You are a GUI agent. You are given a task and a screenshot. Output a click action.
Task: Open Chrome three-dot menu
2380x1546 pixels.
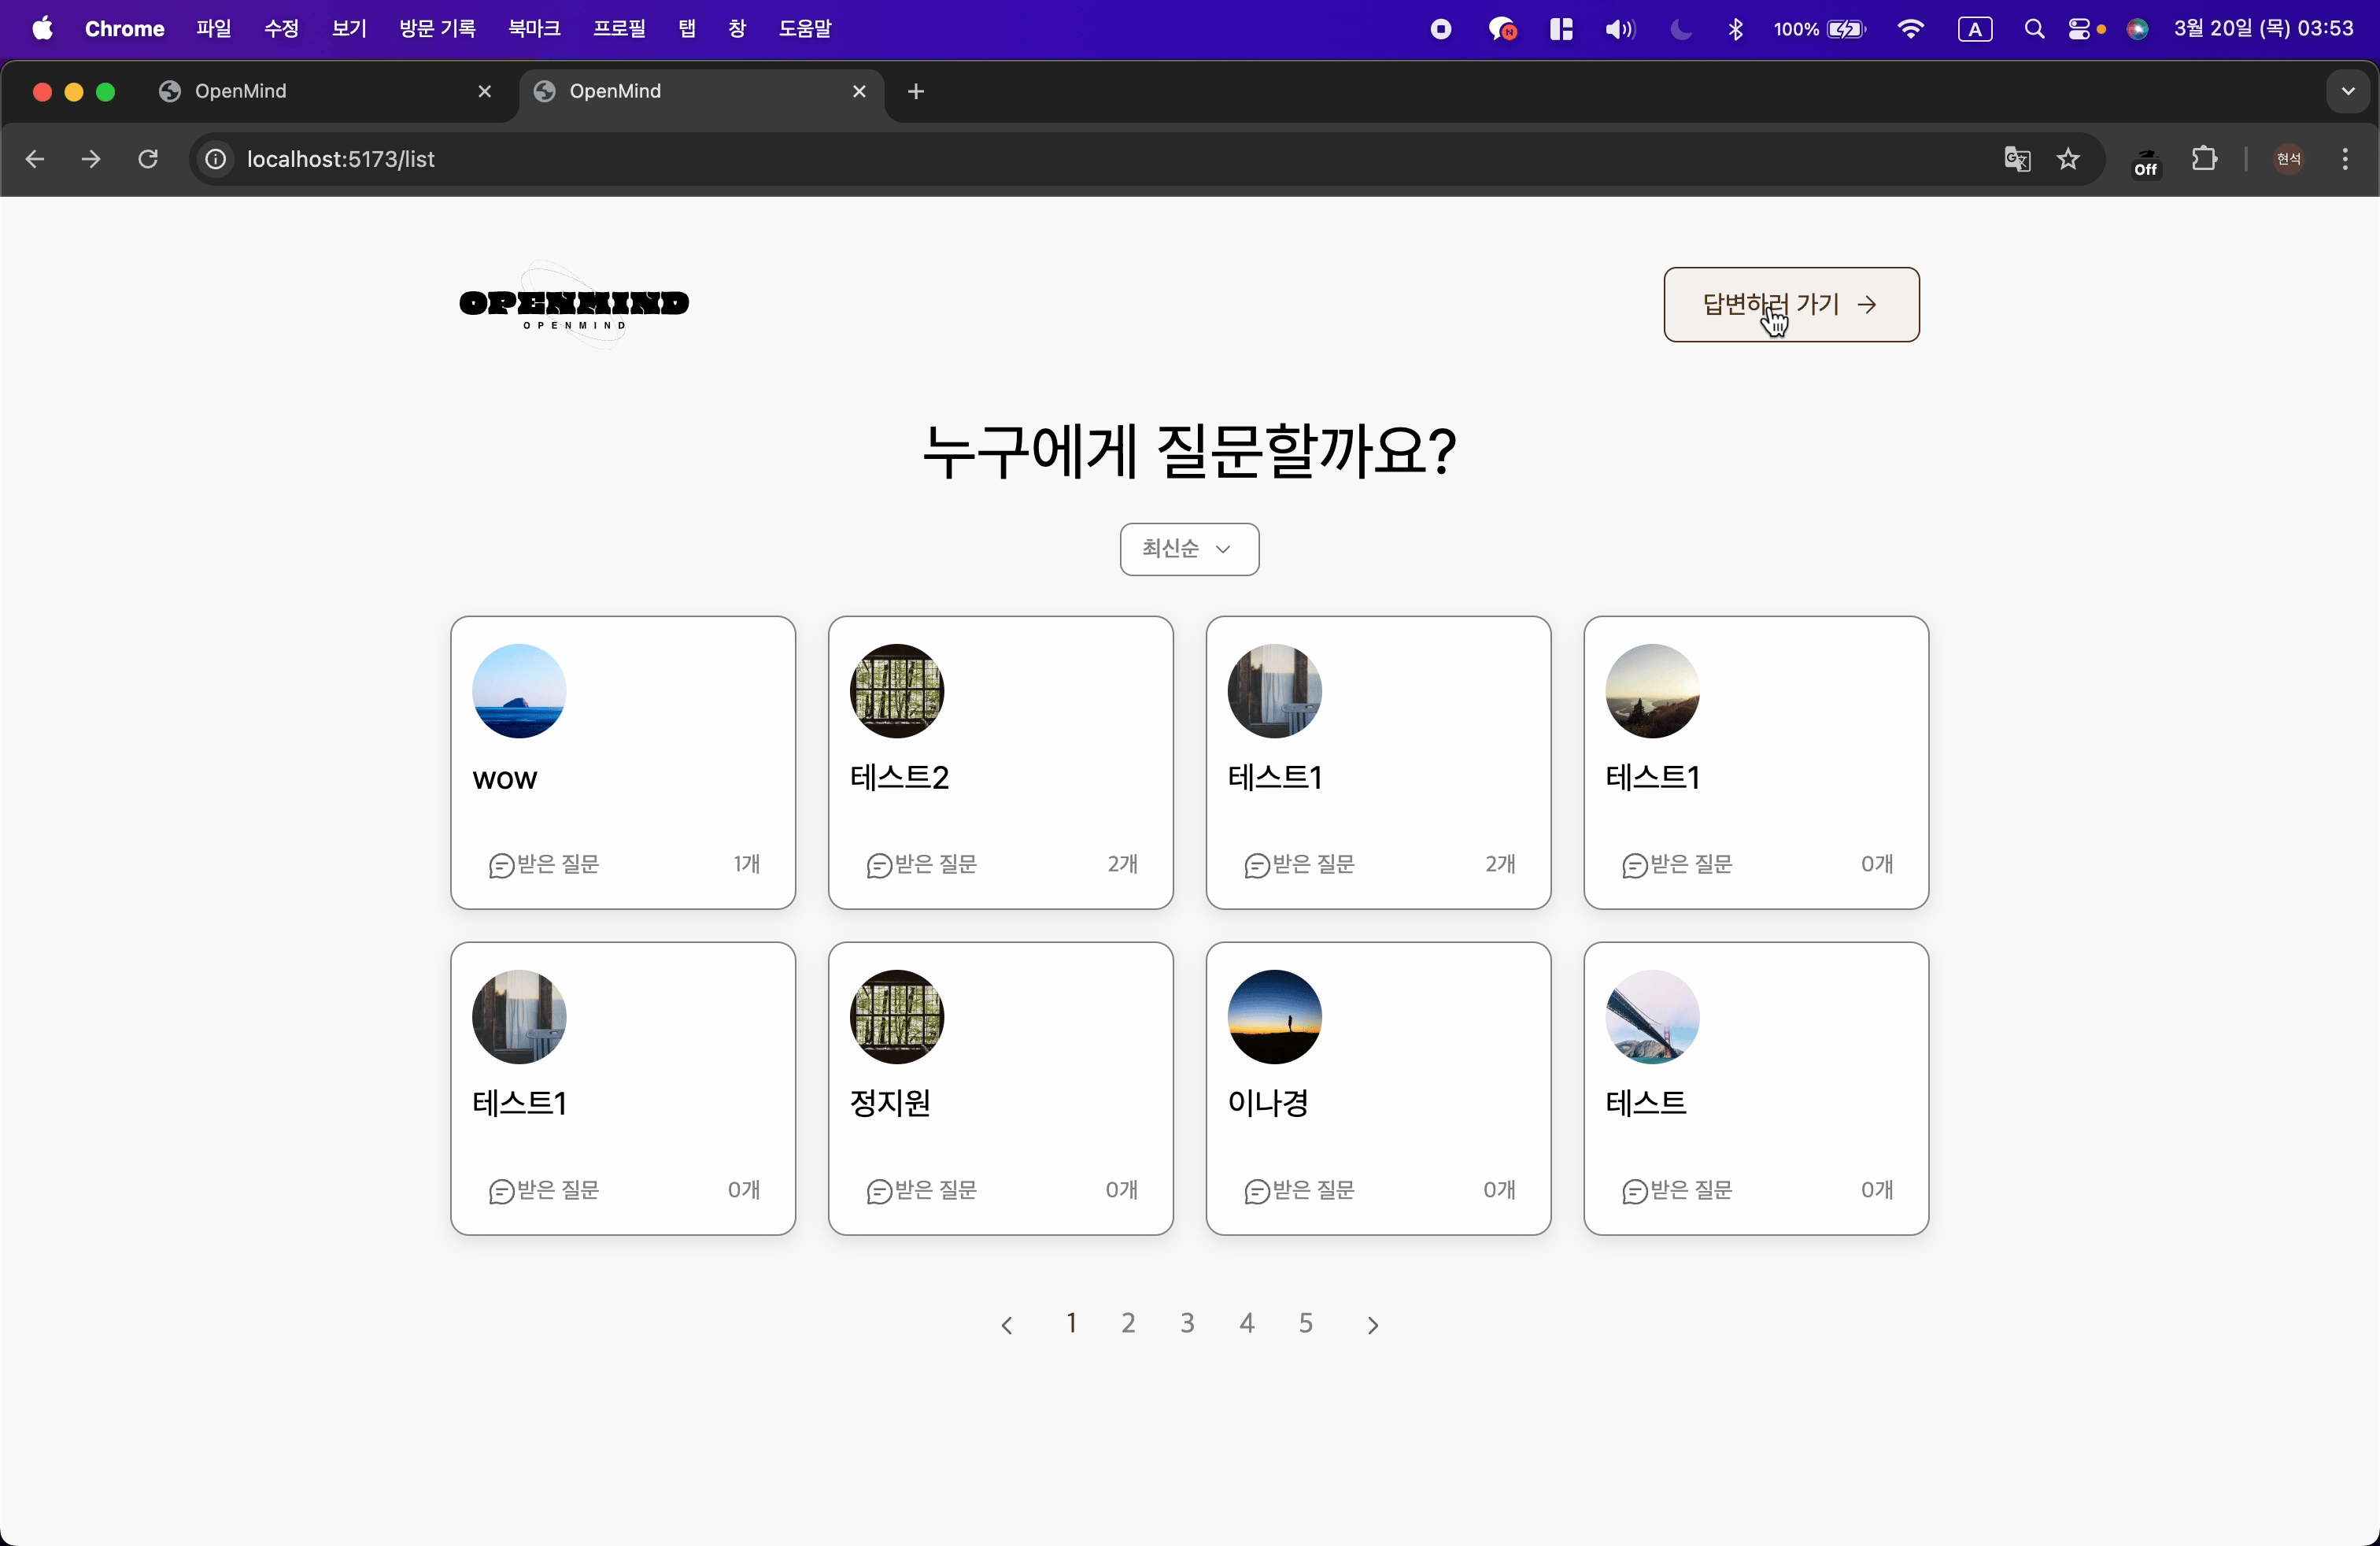[2345, 159]
